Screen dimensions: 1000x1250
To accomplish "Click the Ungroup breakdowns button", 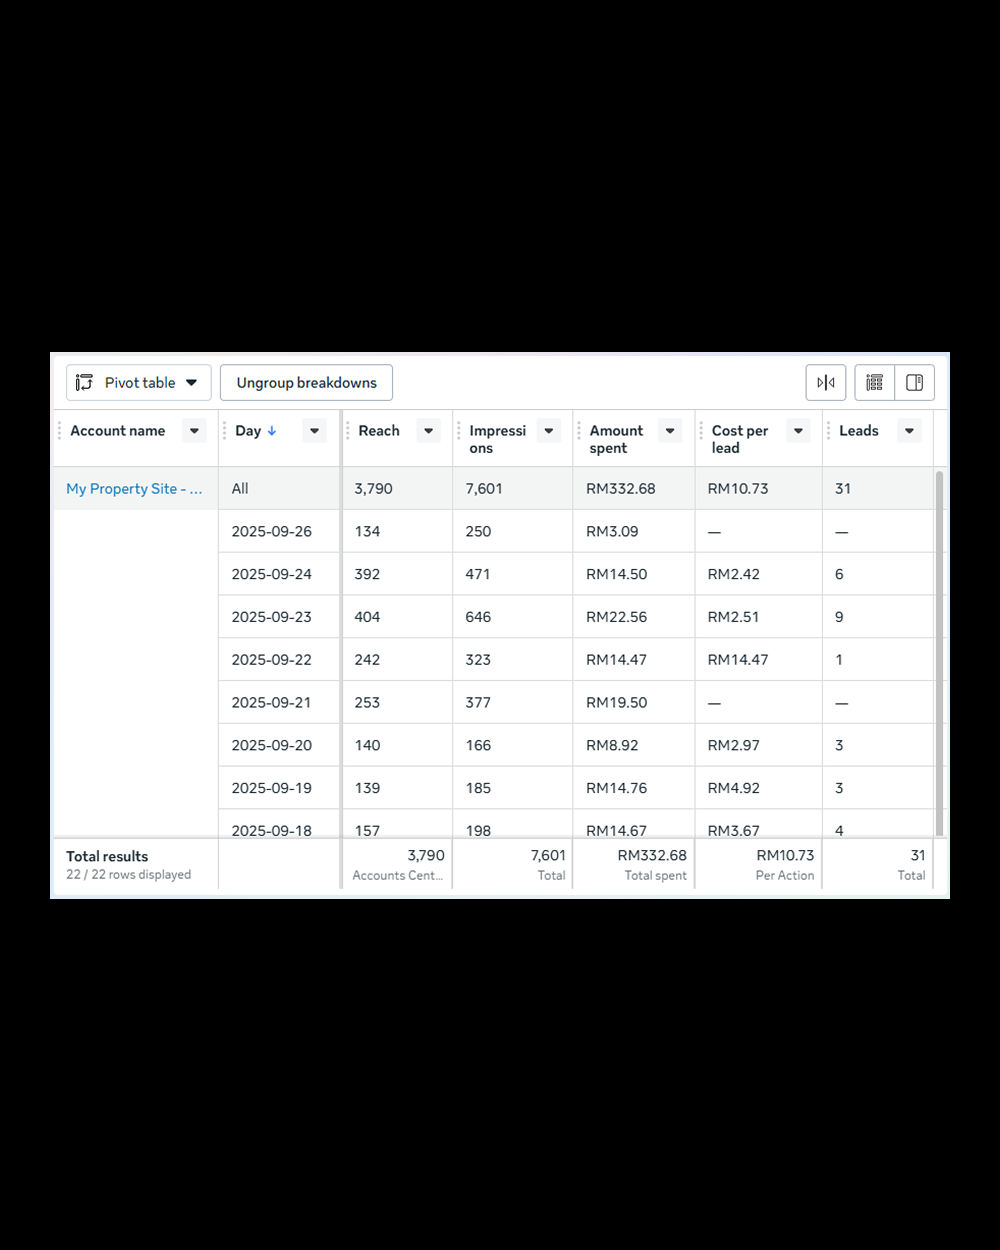I will click(306, 382).
